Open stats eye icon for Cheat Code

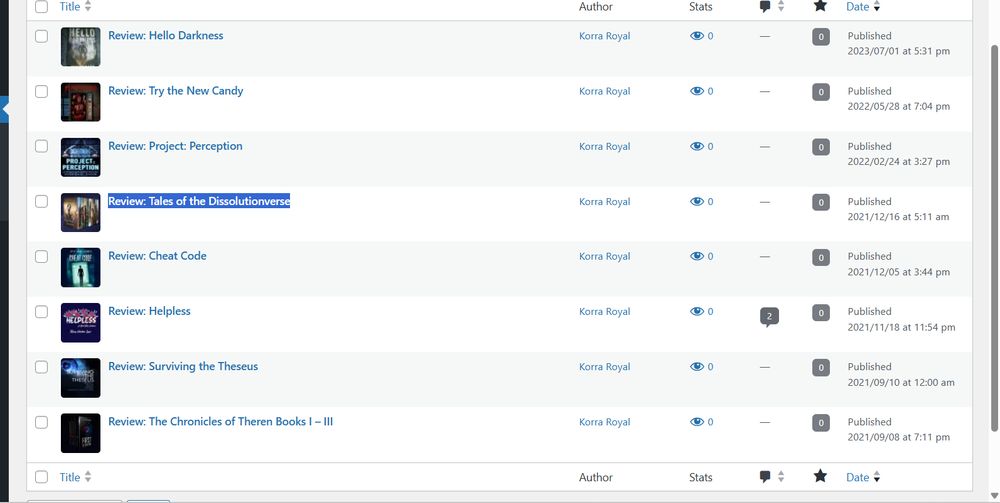click(696, 256)
